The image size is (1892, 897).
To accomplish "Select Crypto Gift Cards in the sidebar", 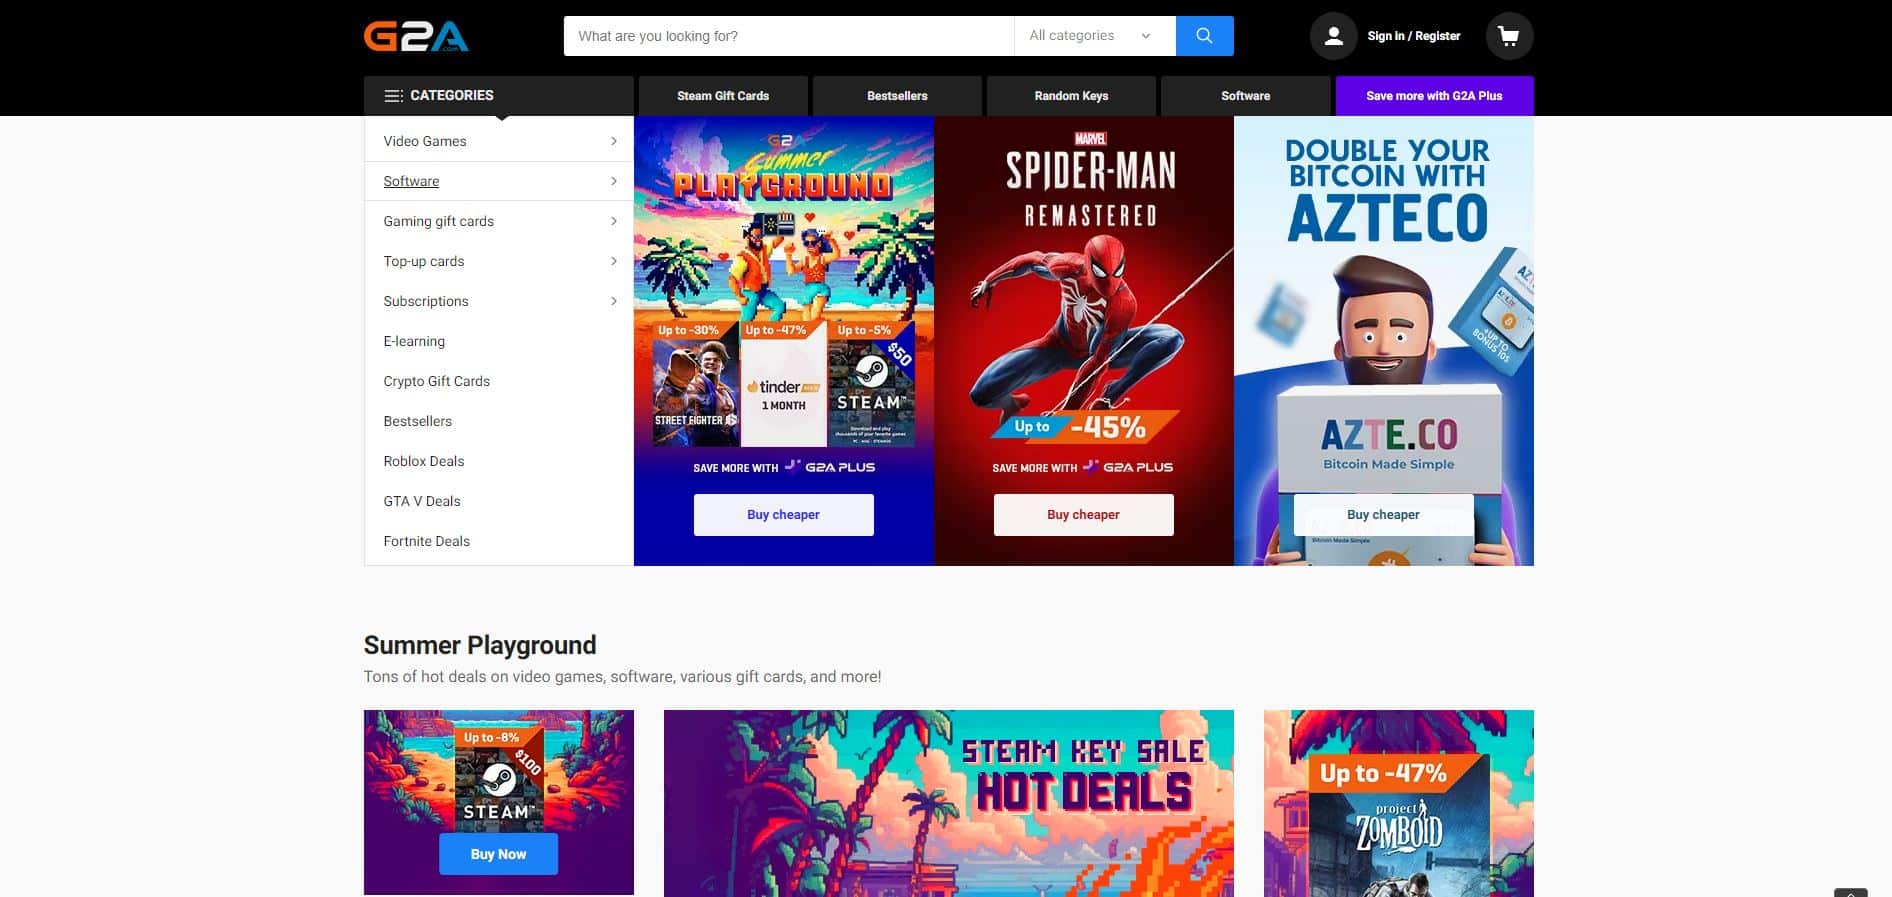I will 437,381.
